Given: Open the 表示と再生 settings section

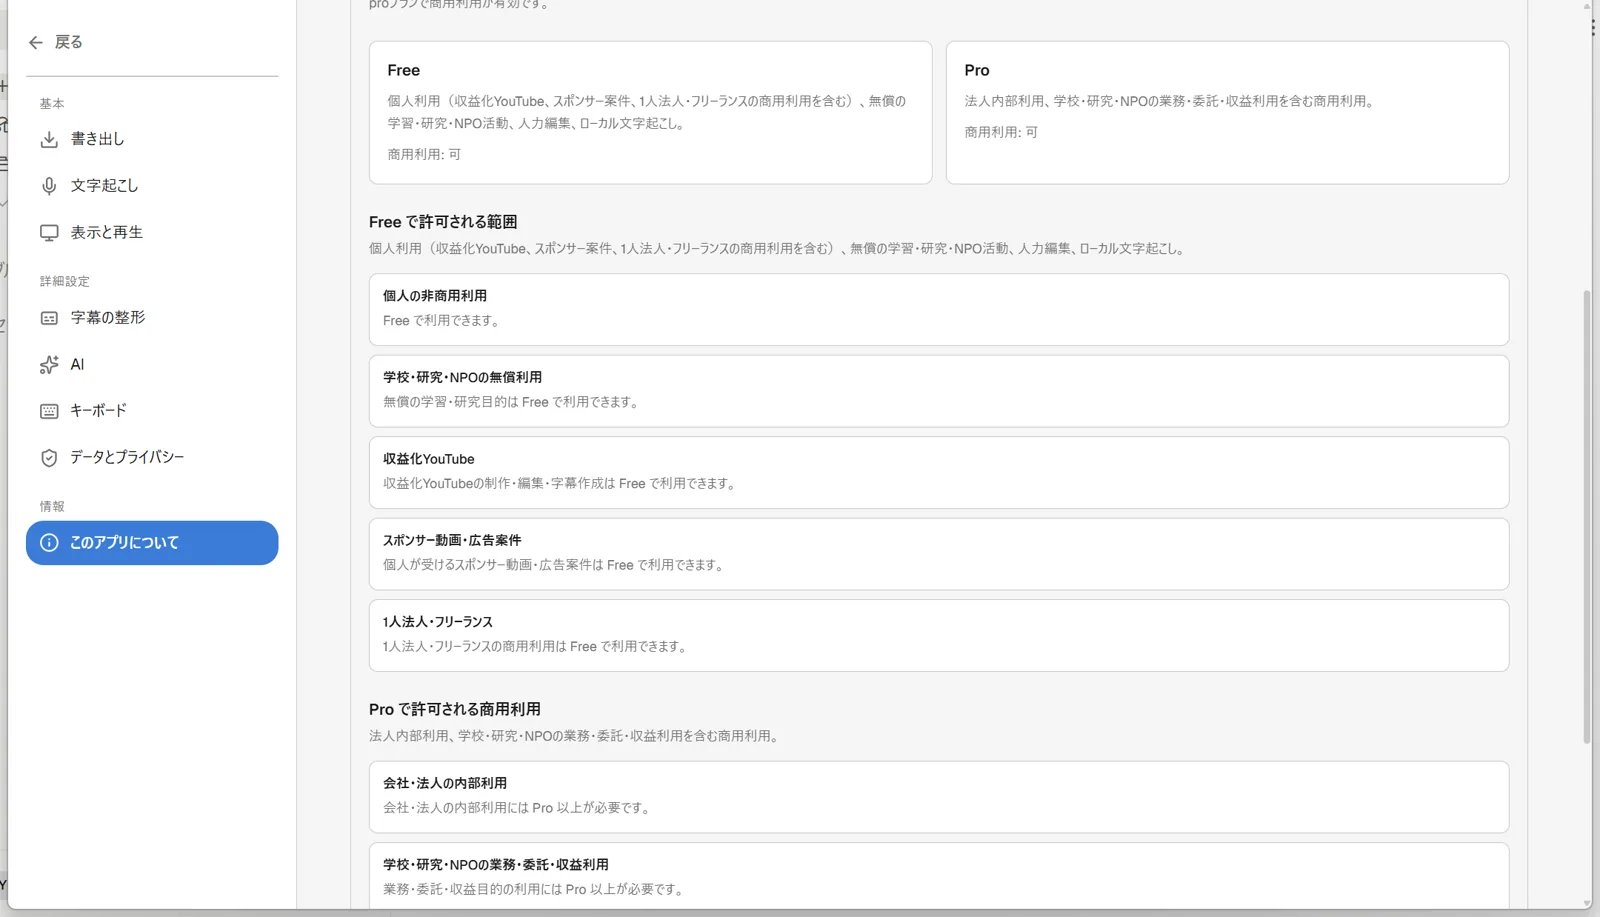Looking at the screenshot, I should tap(152, 233).
